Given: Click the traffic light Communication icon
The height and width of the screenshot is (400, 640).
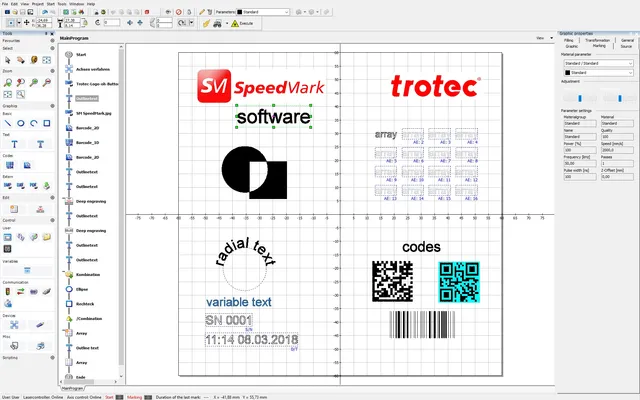Looking at the screenshot, I should [8, 291].
